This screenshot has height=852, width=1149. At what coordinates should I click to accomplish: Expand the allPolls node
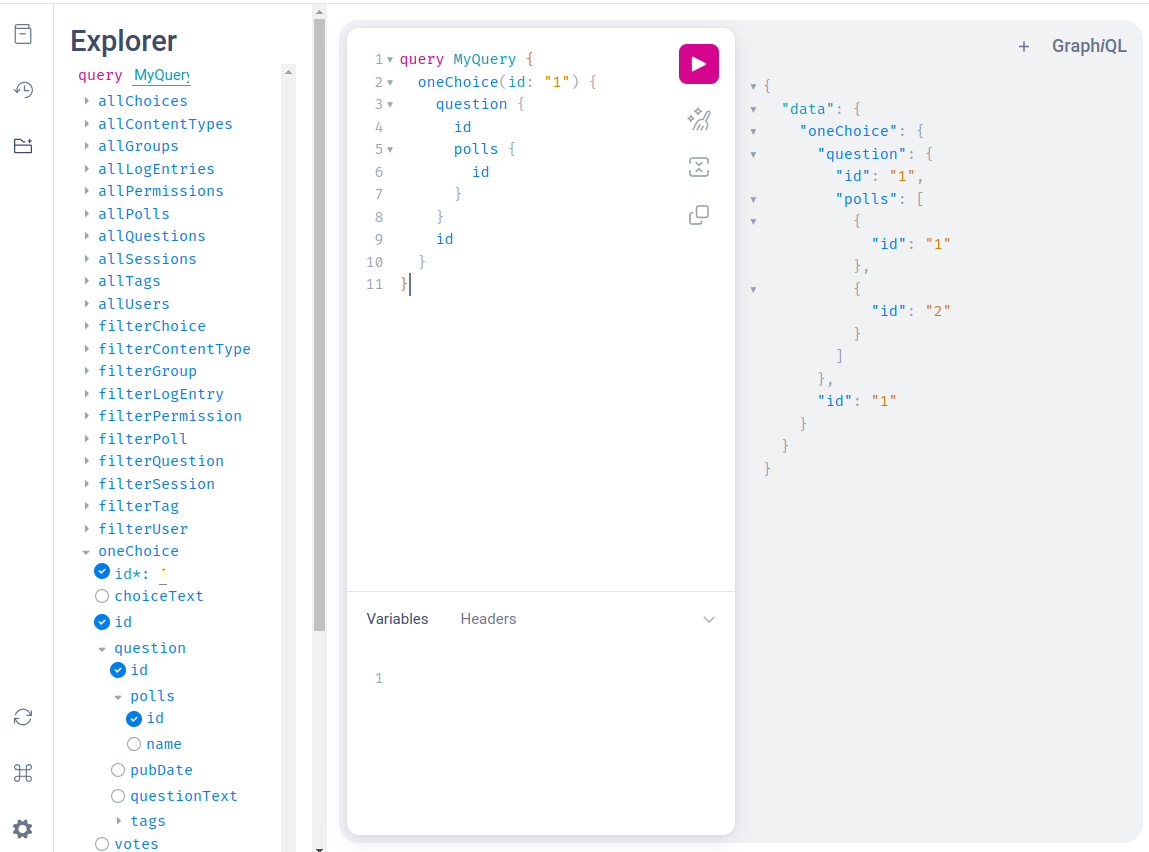point(86,214)
